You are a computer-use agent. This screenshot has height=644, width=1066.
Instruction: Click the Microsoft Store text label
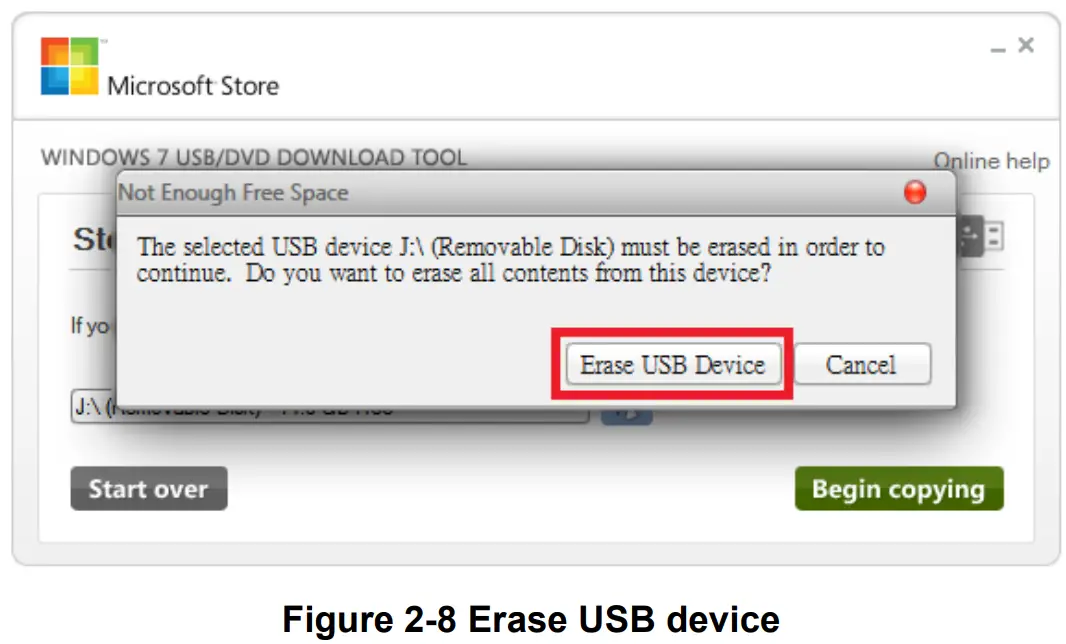point(193,86)
